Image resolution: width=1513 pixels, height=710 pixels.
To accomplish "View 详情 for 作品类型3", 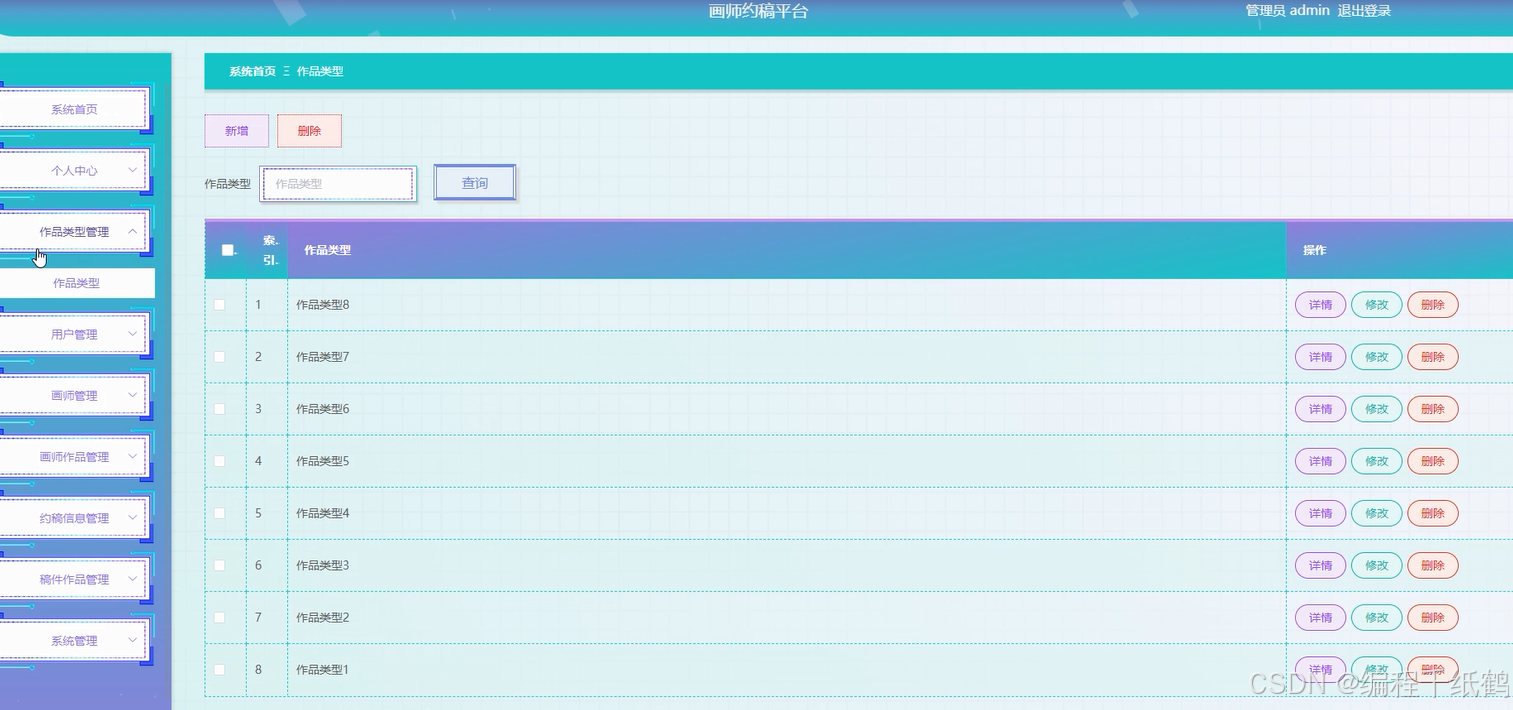I will coord(1320,565).
